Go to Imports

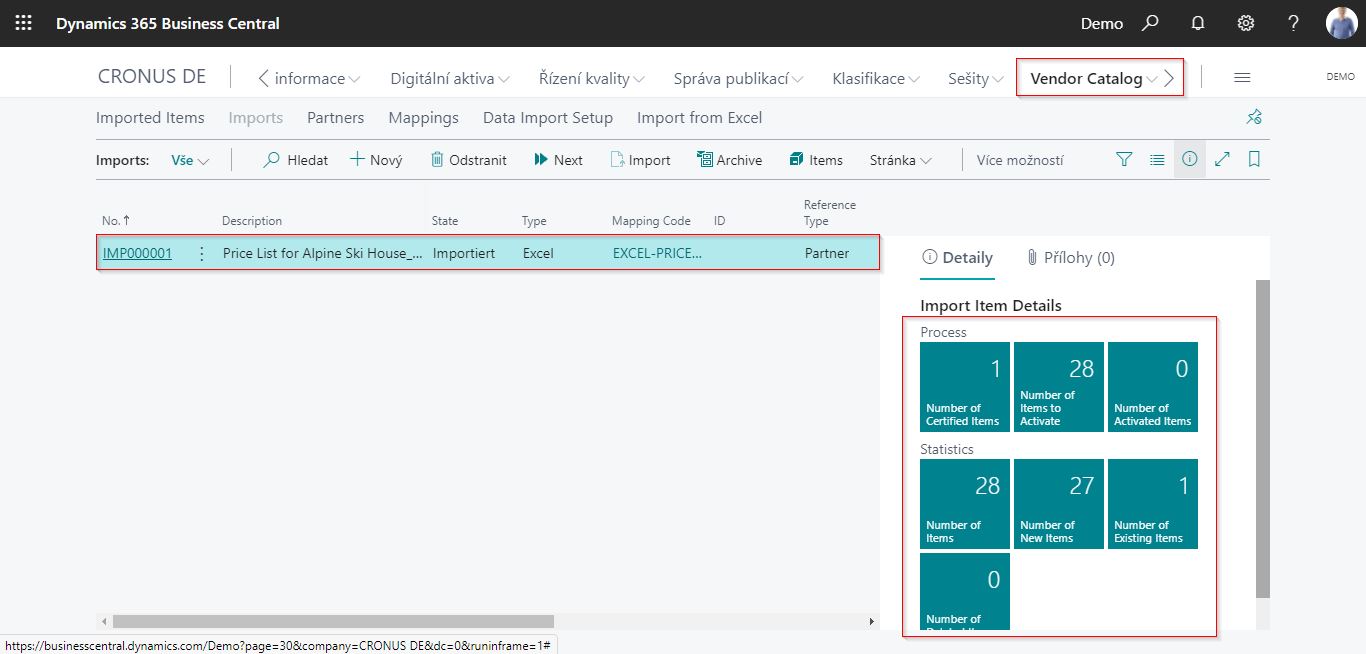pos(256,118)
